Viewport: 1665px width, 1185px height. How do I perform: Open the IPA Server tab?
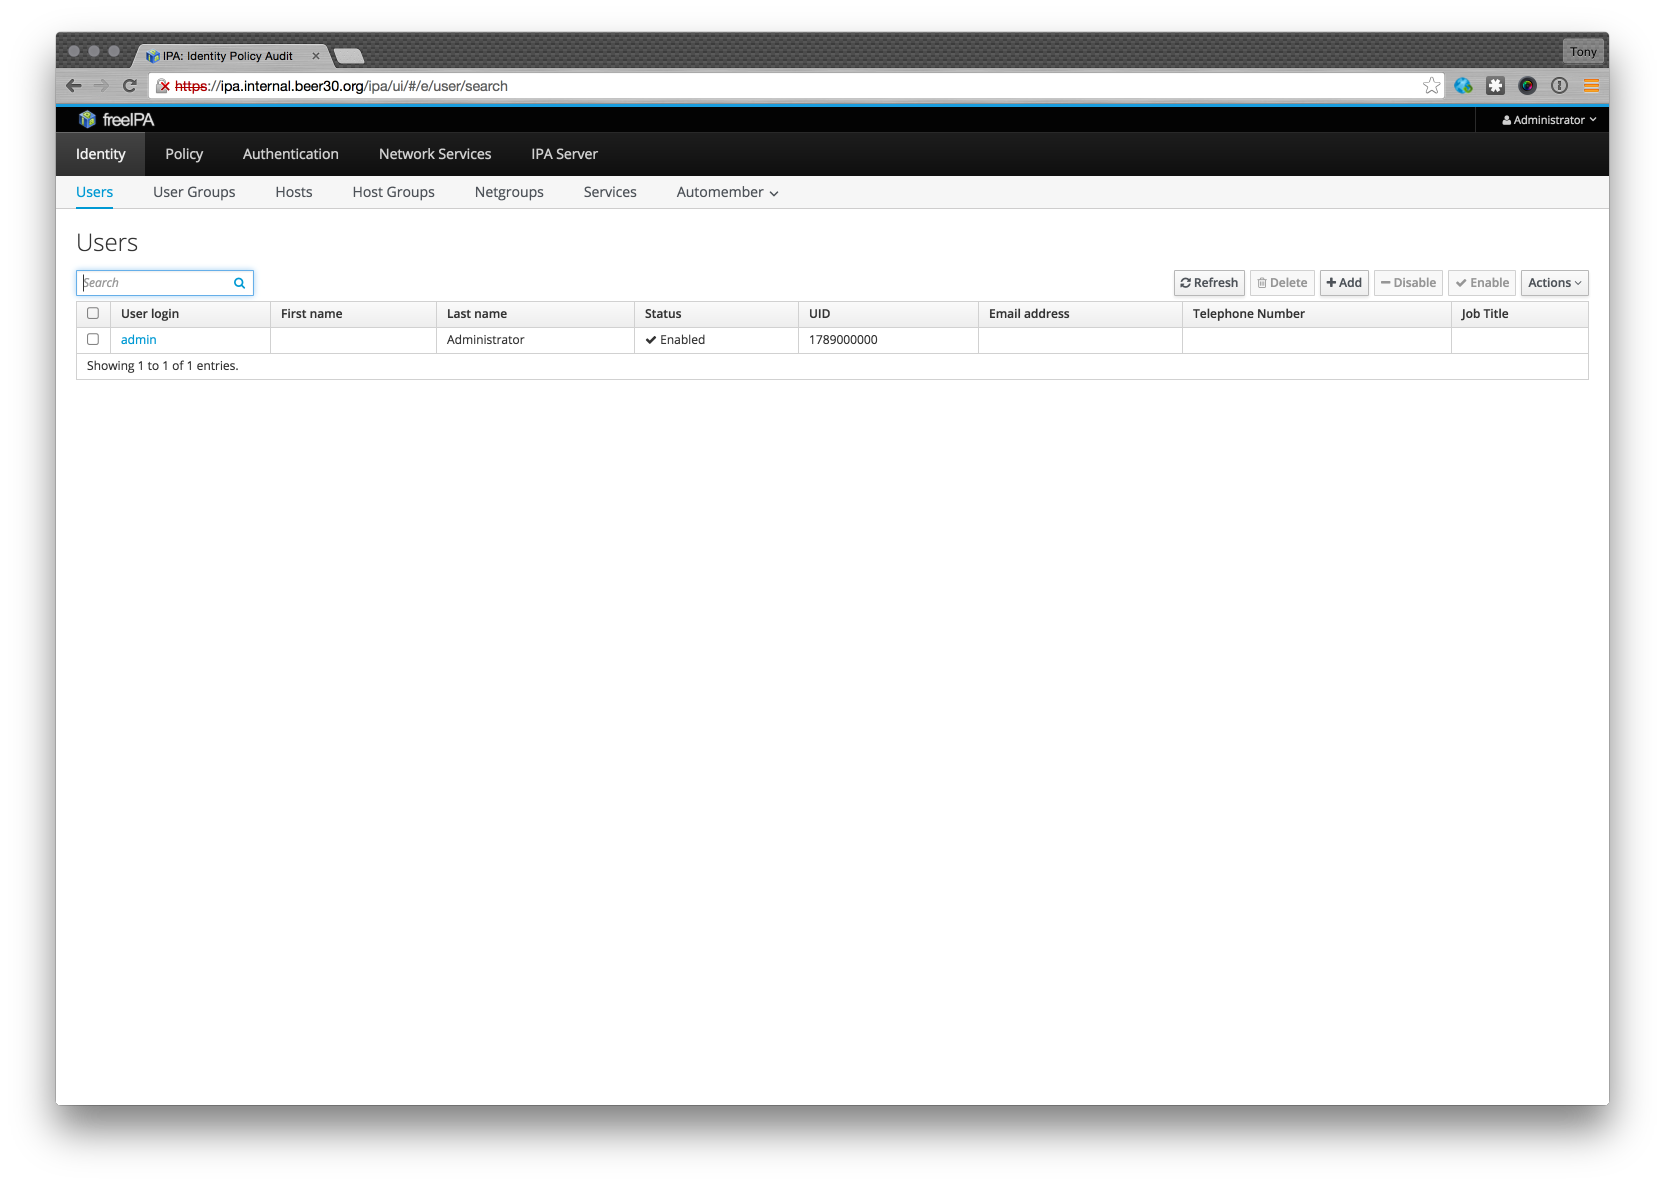click(x=564, y=154)
